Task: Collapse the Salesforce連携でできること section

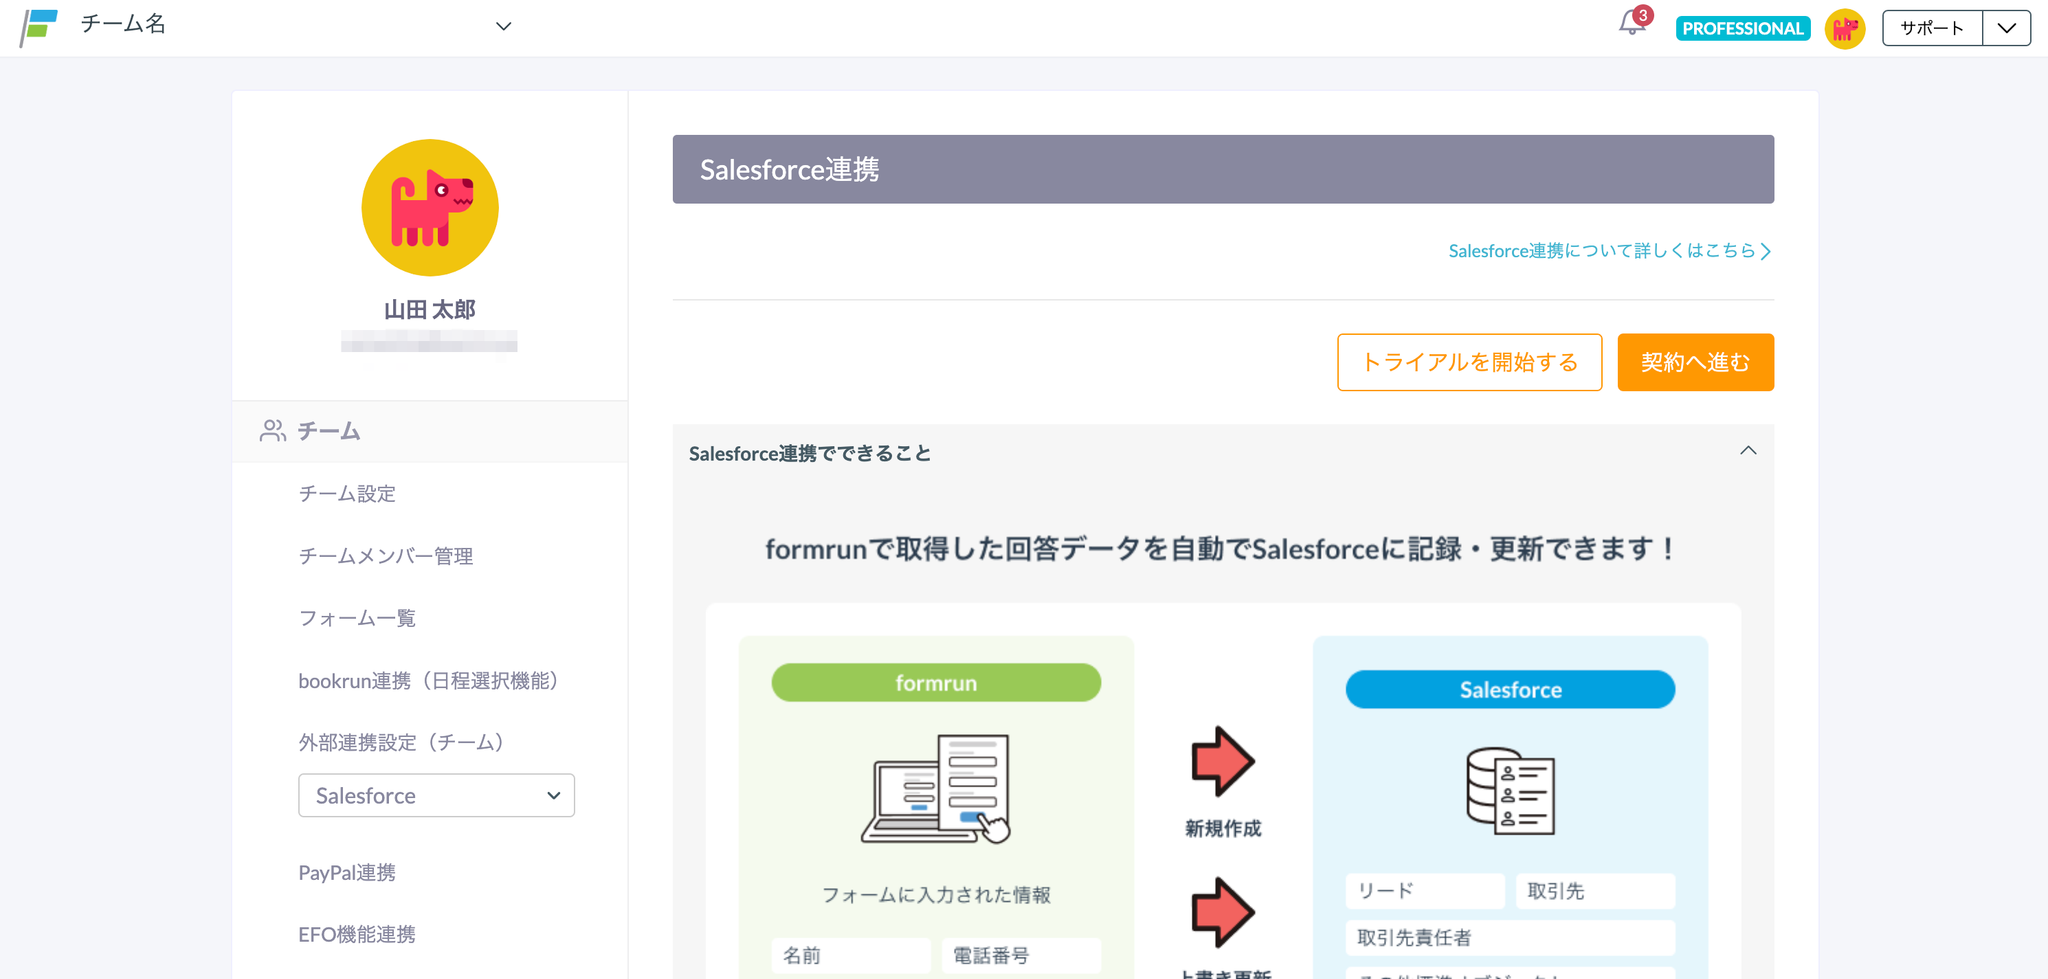Action: point(1747,451)
